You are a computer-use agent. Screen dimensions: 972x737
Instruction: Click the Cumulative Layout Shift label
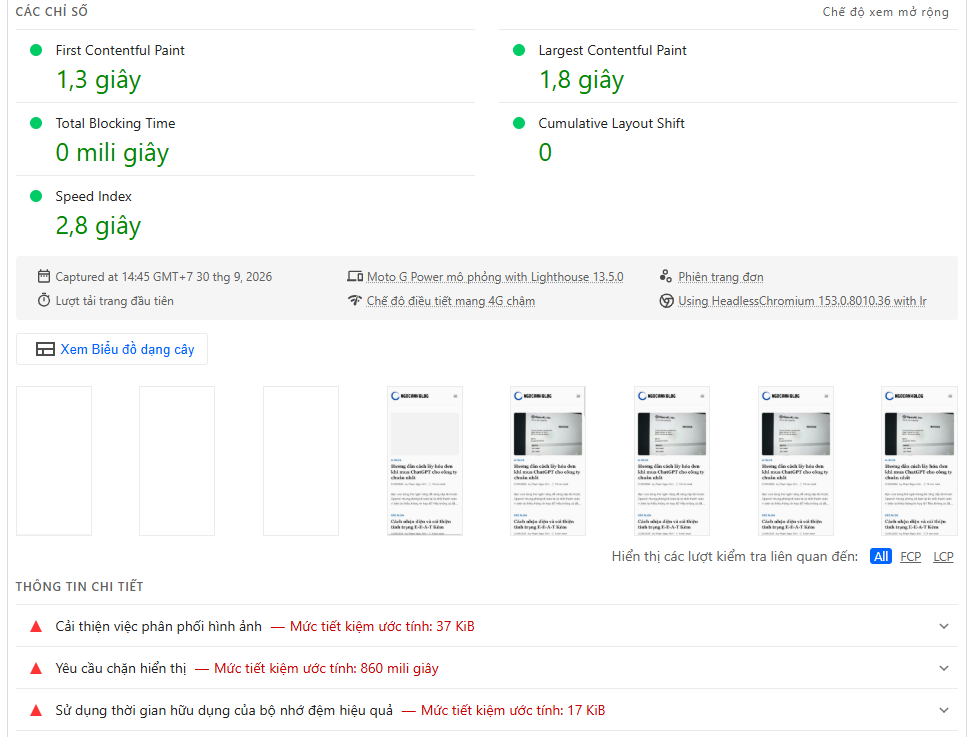tap(611, 123)
